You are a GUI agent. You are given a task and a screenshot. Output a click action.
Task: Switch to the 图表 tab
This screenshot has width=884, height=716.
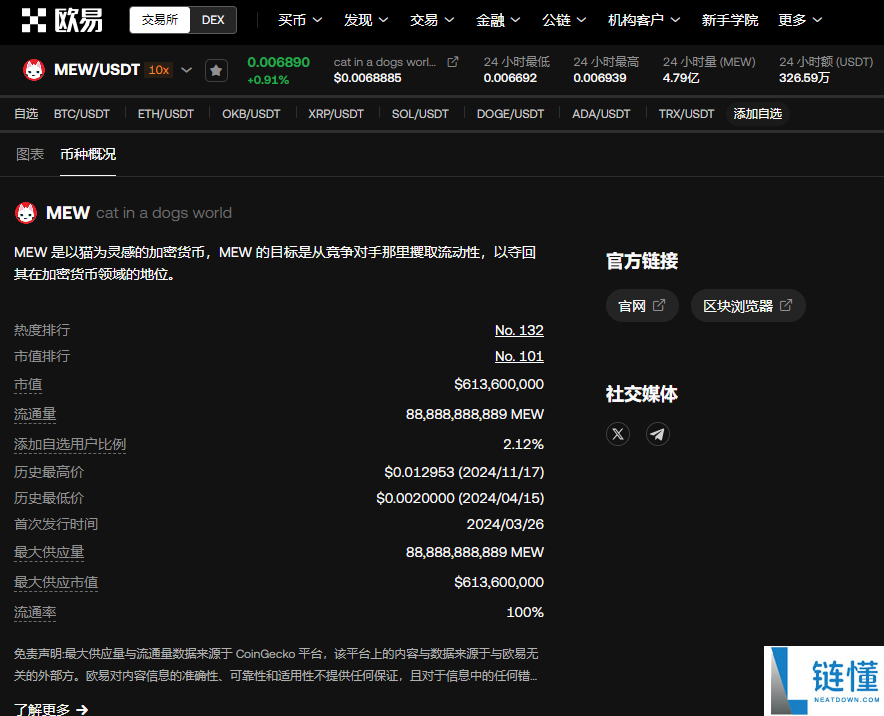click(30, 154)
